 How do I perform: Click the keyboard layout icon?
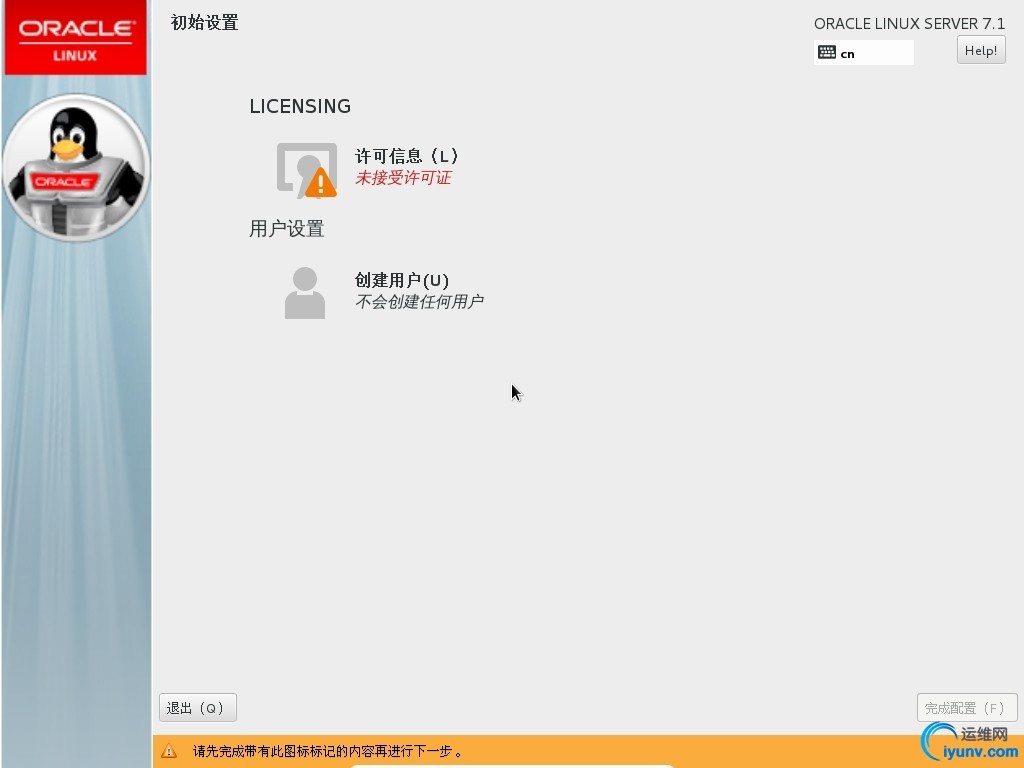(827, 52)
